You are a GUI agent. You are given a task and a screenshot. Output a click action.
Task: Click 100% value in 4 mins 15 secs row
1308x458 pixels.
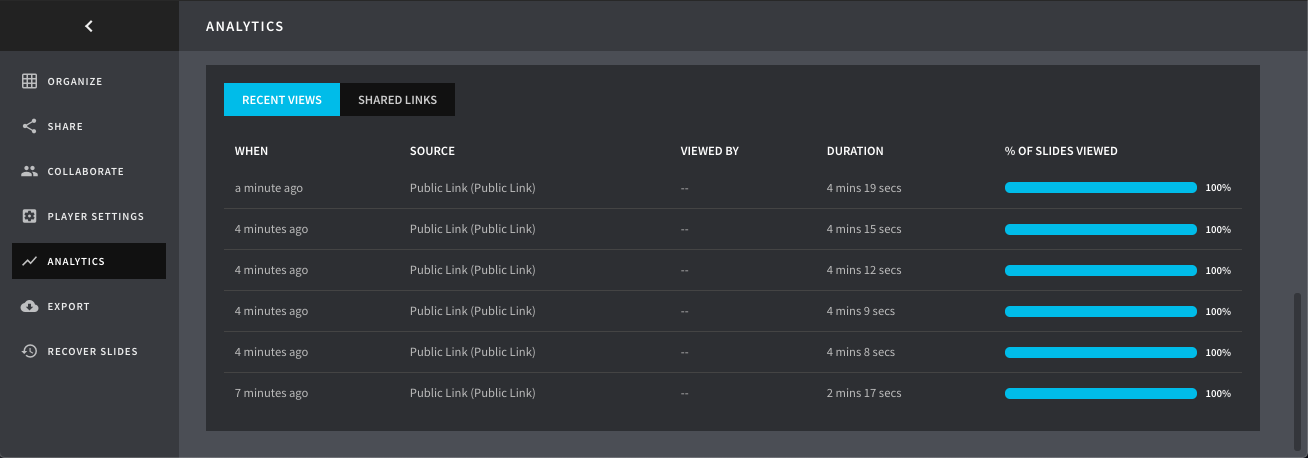(x=1218, y=229)
